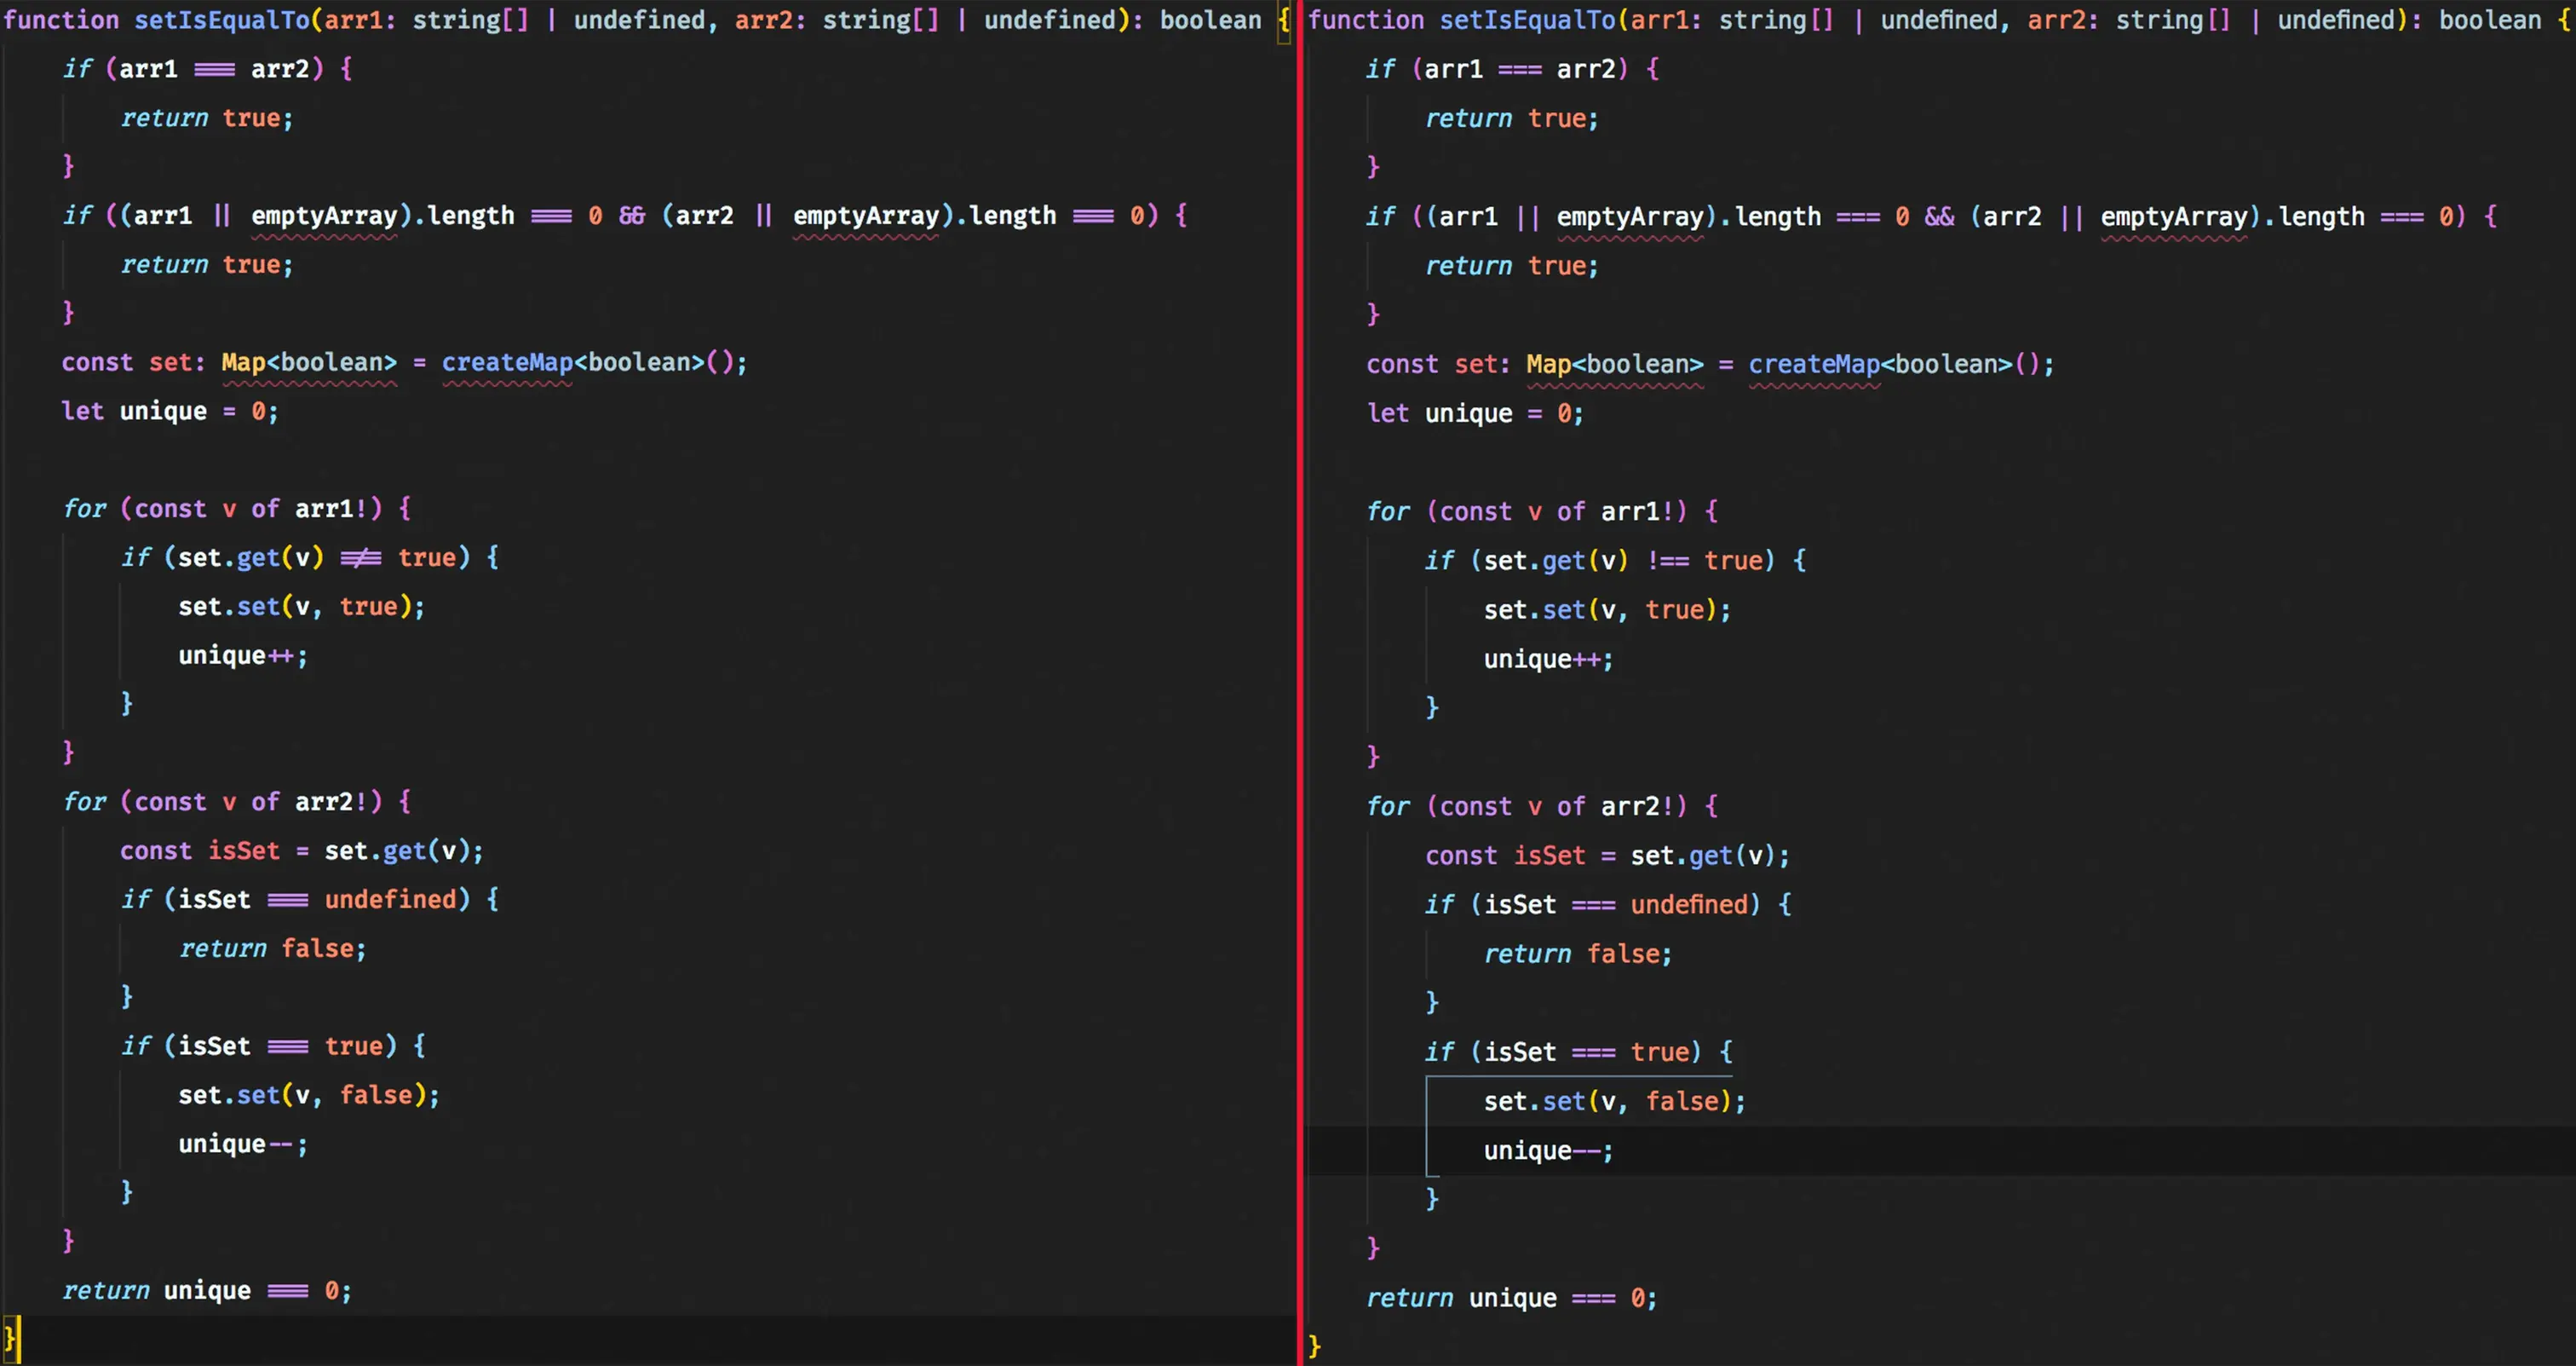Click final 'return unique === 0' in right pane
Viewport: 2576px width, 1366px height.
[x=1511, y=1298]
